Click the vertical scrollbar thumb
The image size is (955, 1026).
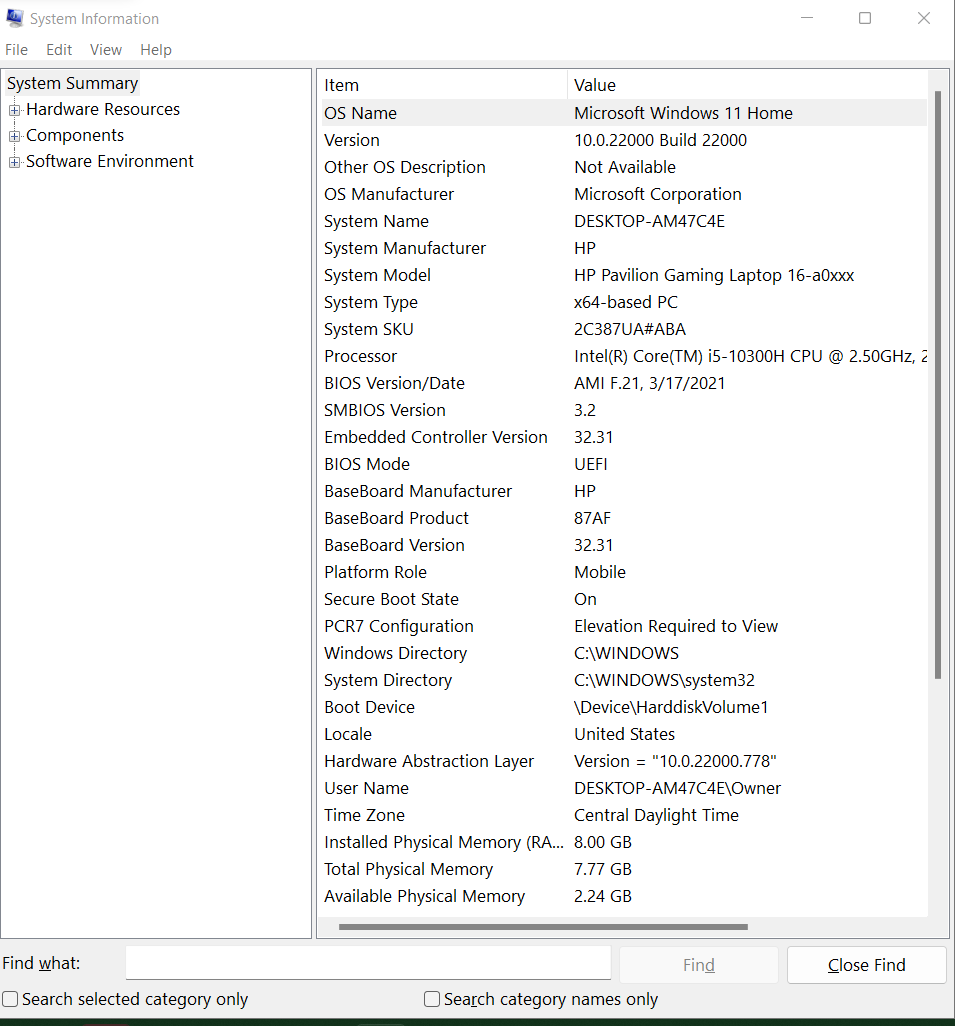(938, 380)
